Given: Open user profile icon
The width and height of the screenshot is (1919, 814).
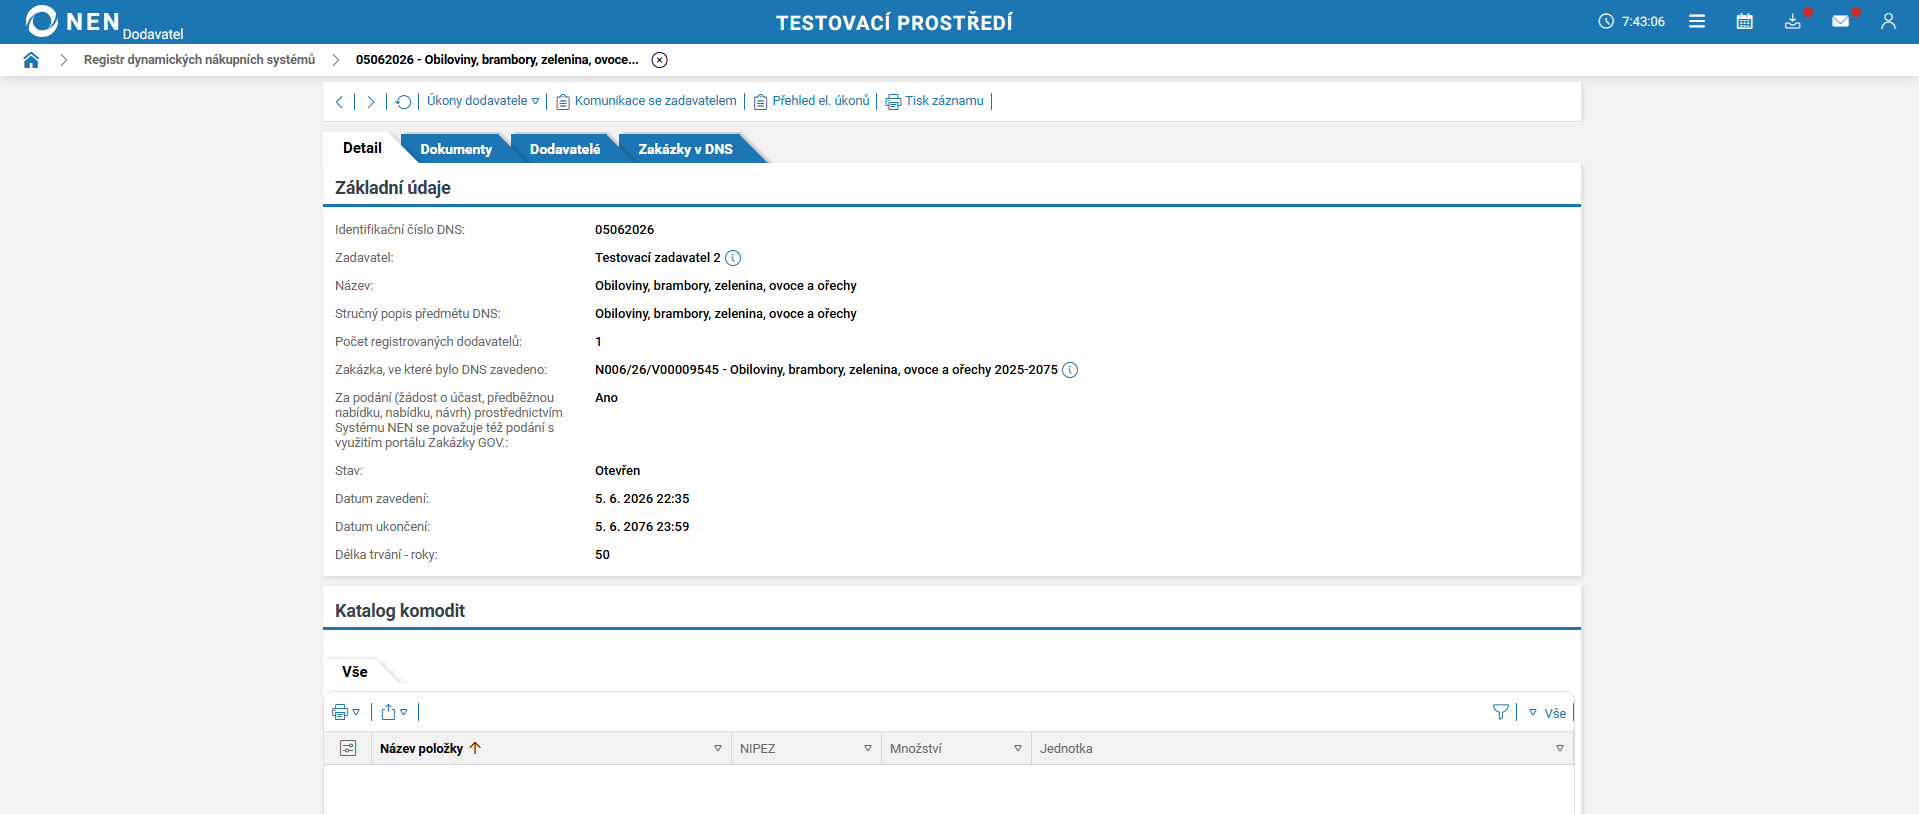Looking at the screenshot, I should point(1888,21).
